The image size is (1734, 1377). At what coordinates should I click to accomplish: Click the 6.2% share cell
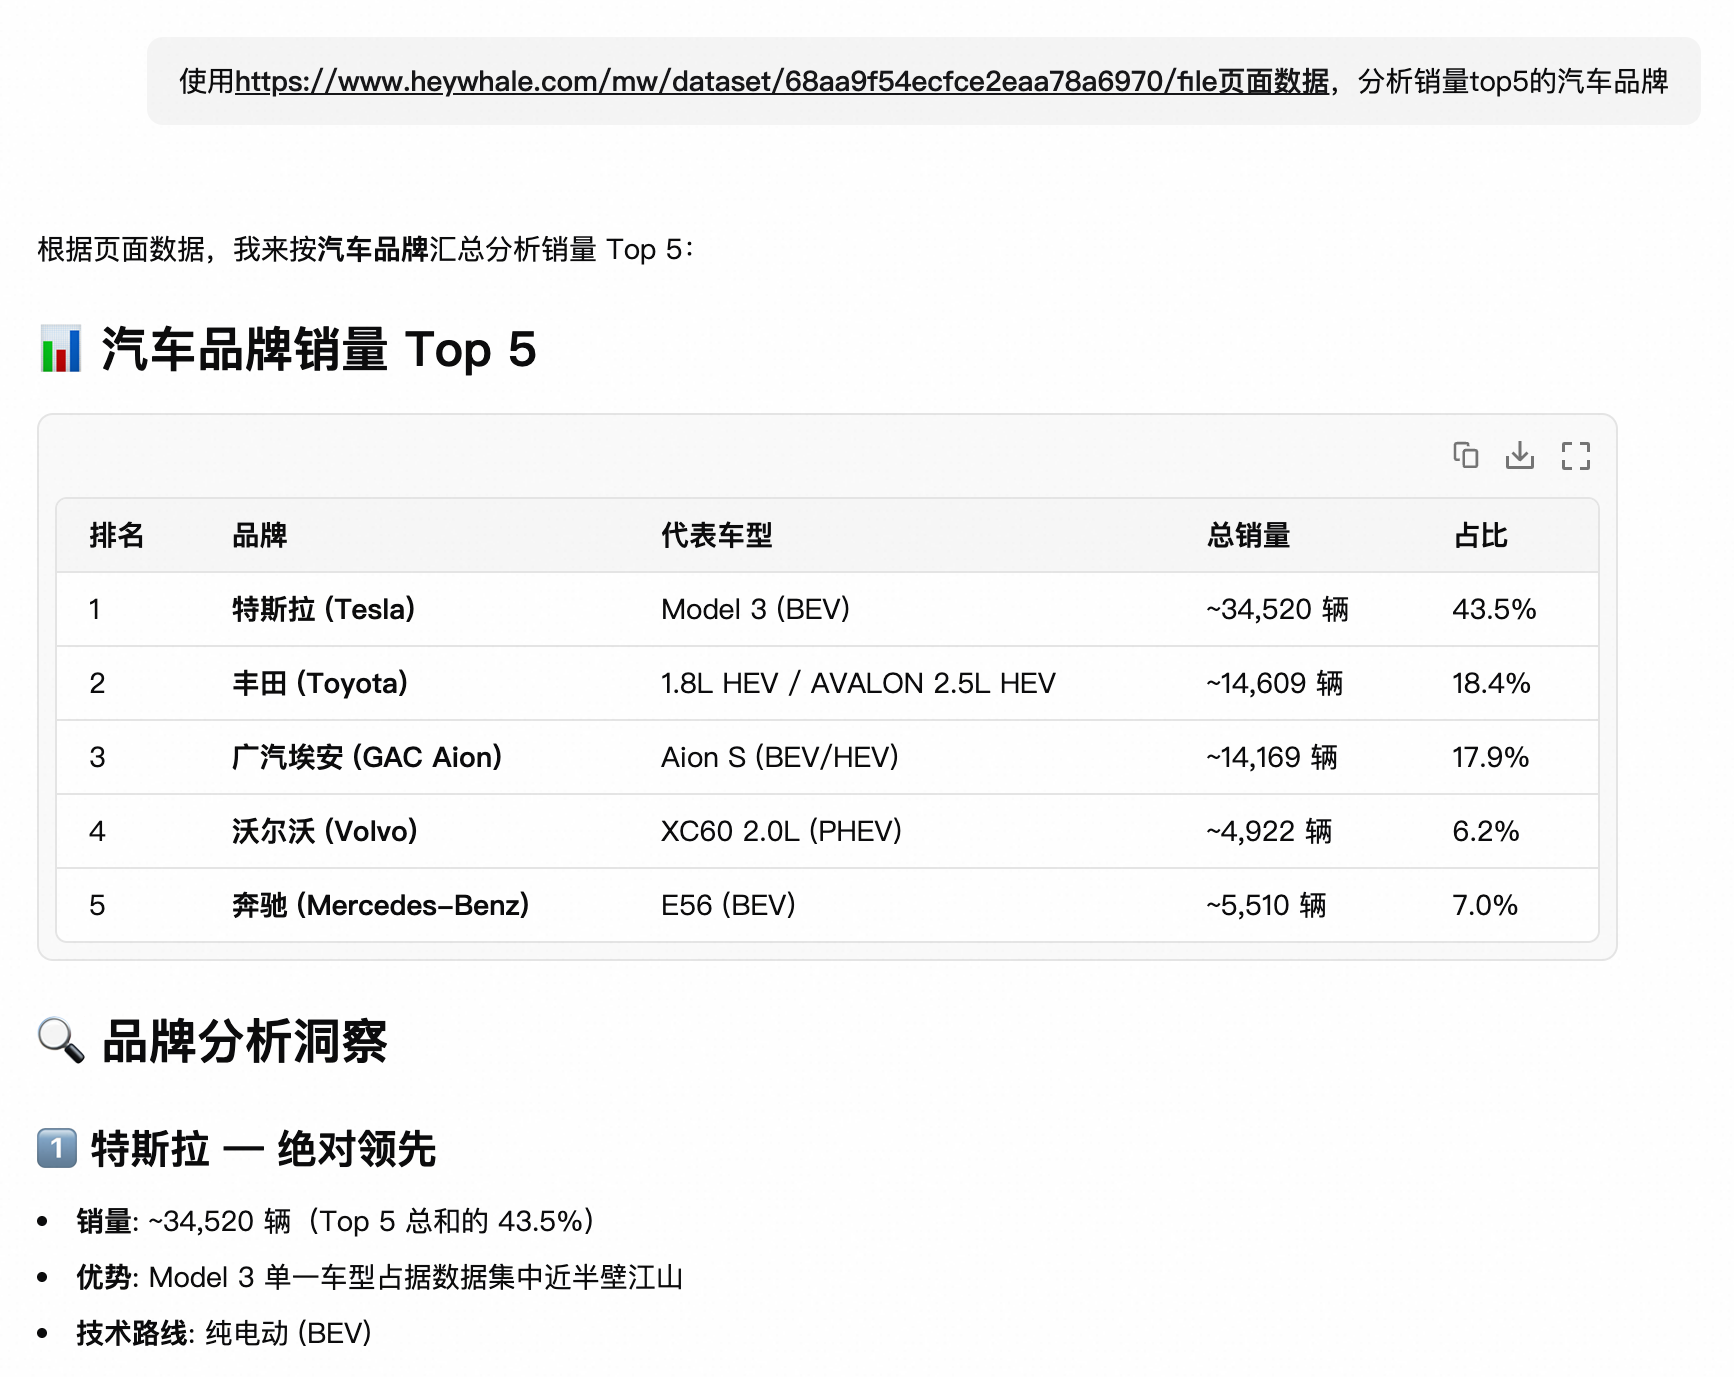[1486, 831]
